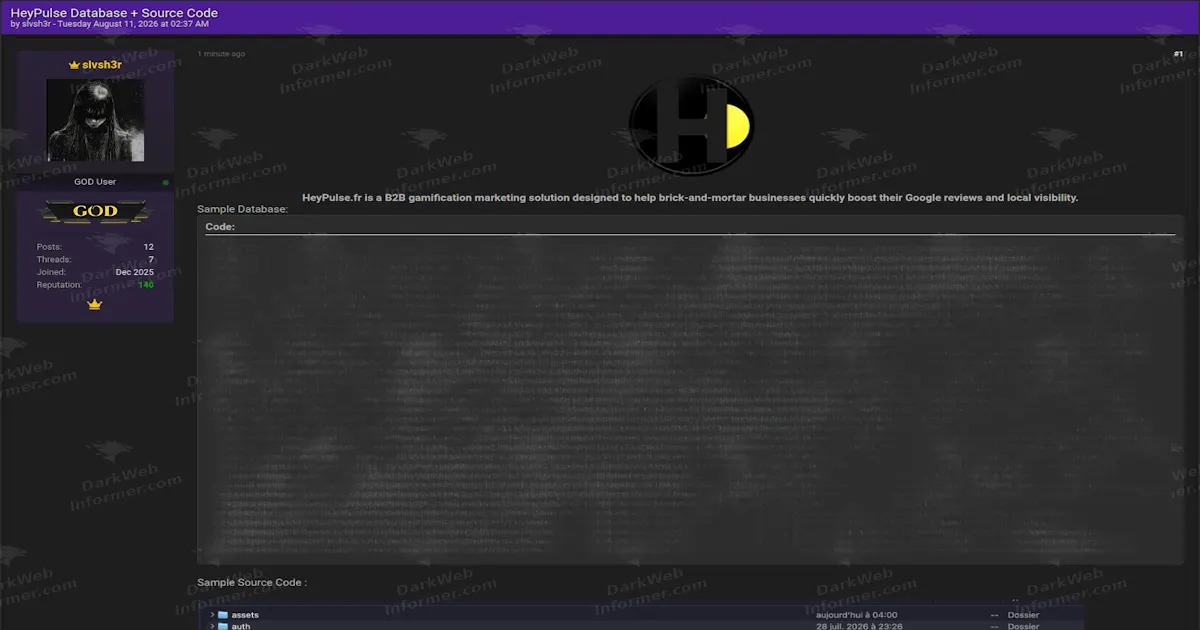Click the 'Sample Database:' label
The width and height of the screenshot is (1200, 630).
coord(243,209)
